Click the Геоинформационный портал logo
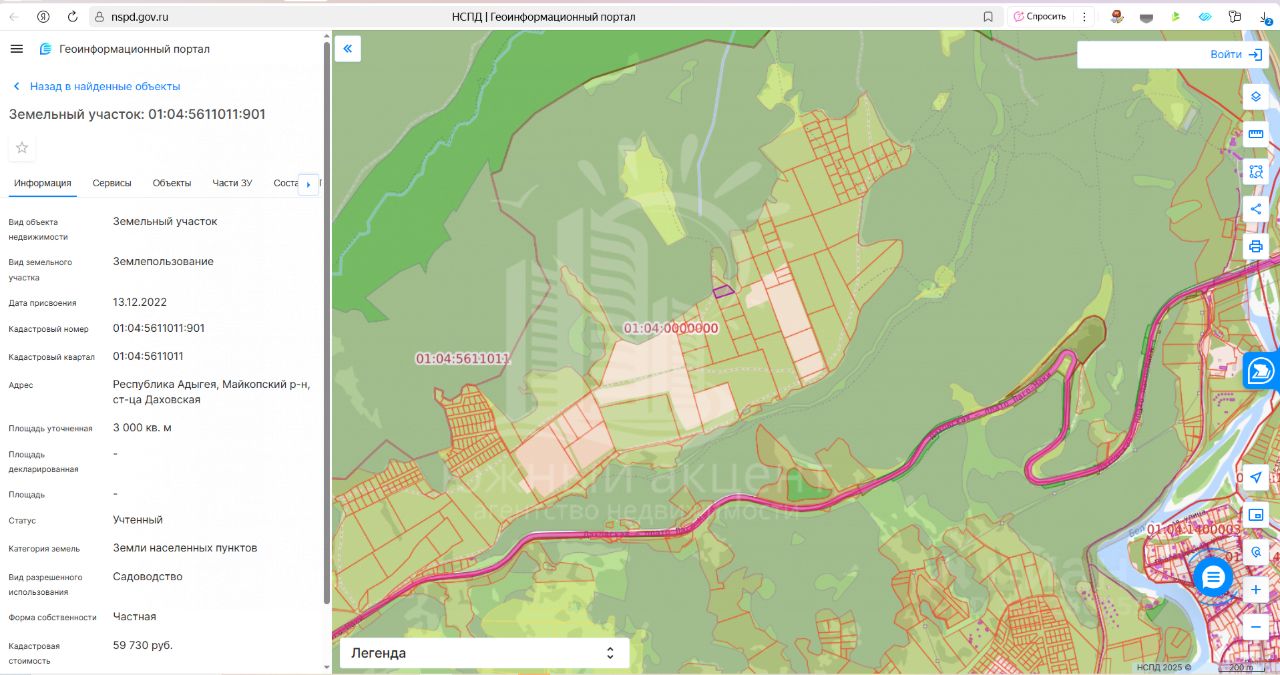Image resolution: width=1280 pixels, height=675 pixels. coord(124,49)
